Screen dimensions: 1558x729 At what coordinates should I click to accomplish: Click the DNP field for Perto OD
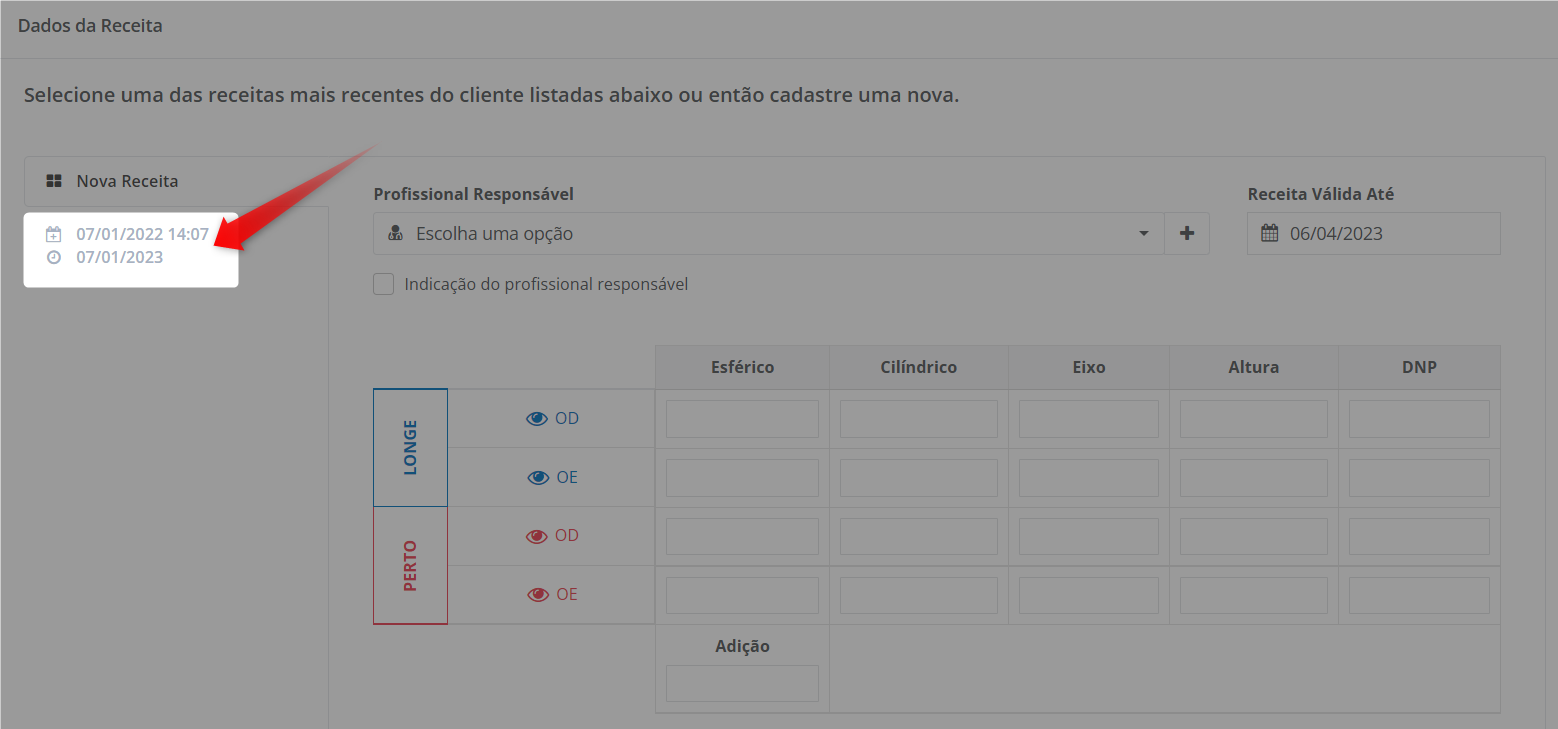(x=1419, y=537)
